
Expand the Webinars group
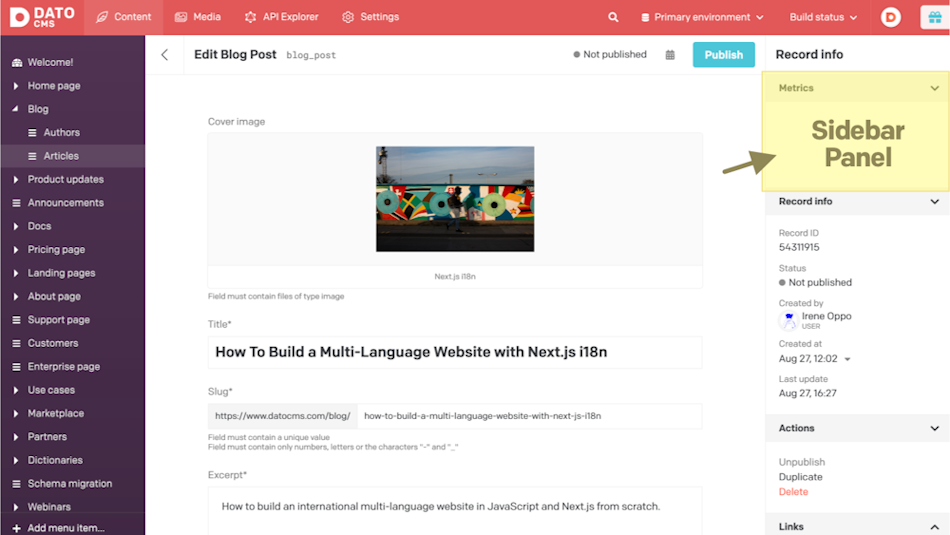(16, 507)
